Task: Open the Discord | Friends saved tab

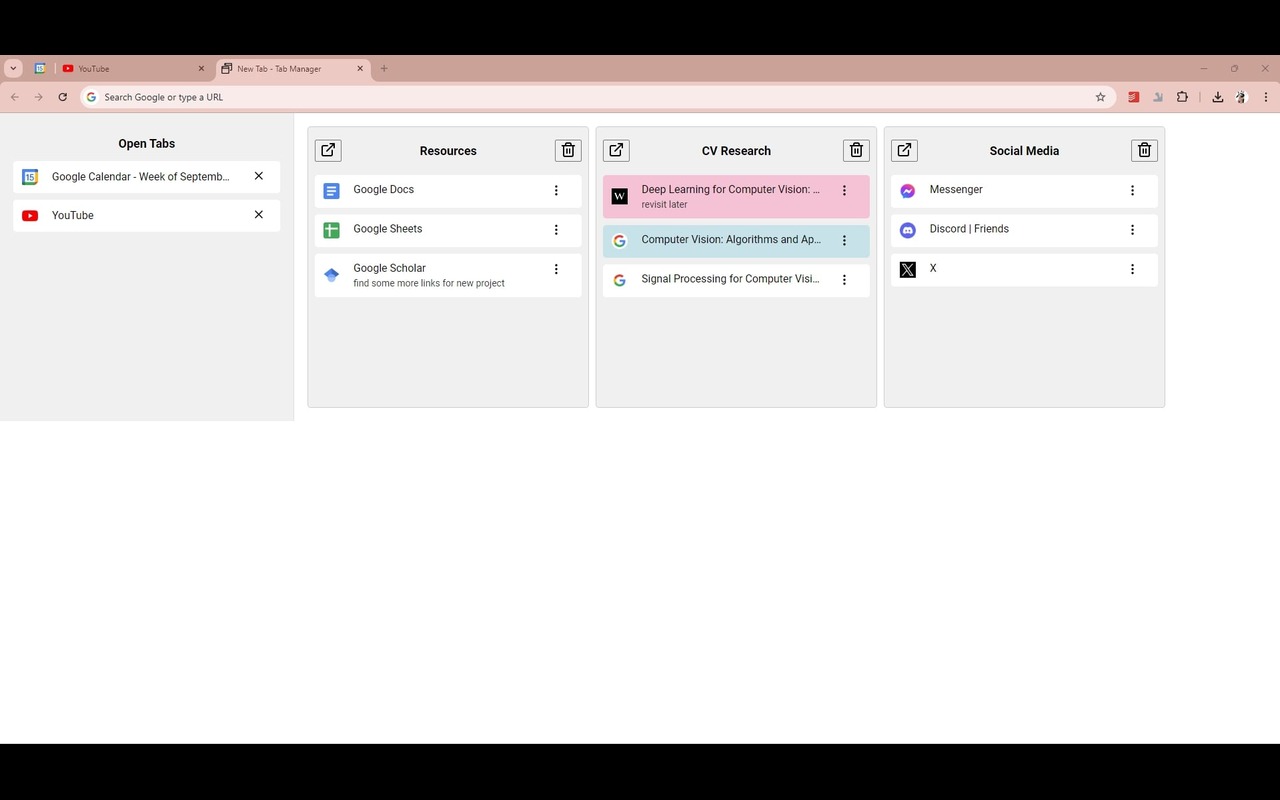Action: [1024, 230]
